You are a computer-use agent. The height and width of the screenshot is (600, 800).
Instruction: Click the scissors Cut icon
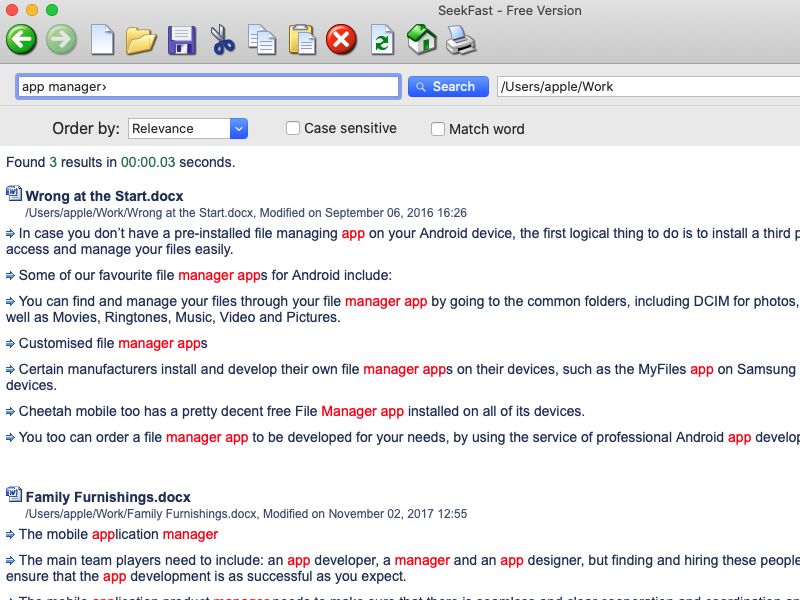pyautogui.click(x=222, y=40)
